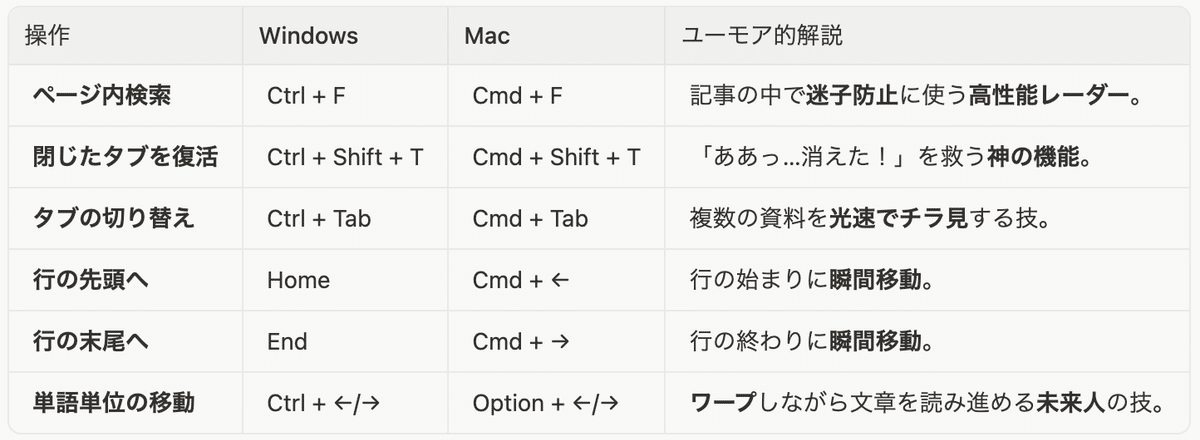Click the ページ内検索 row label

point(102,96)
